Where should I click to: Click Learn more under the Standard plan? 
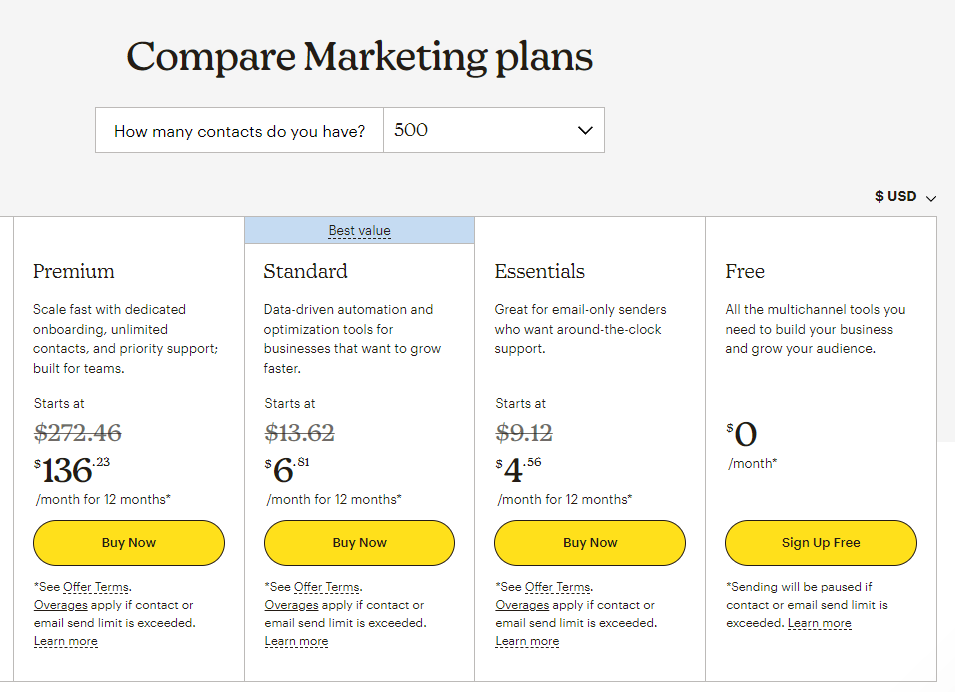pyautogui.click(x=296, y=641)
